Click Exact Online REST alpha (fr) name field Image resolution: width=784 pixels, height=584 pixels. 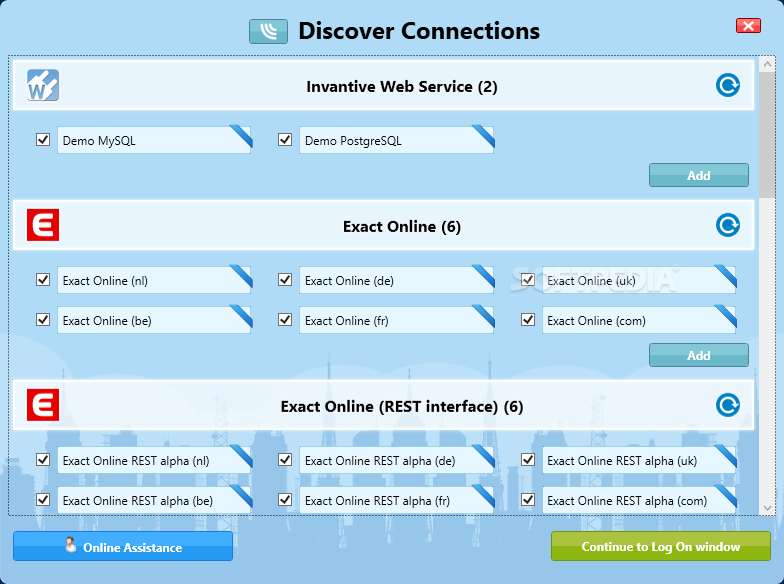(x=396, y=500)
